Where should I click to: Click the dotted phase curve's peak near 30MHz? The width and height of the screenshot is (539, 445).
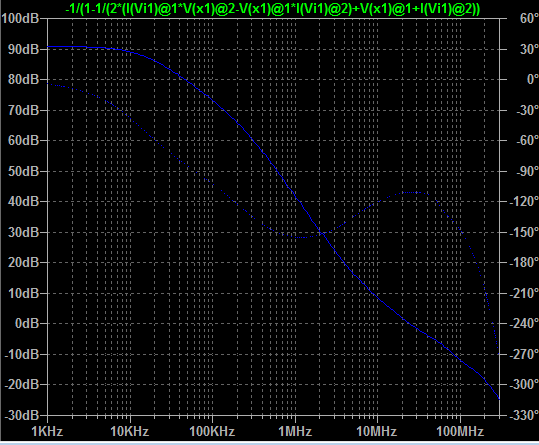pyautogui.click(x=411, y=192)
